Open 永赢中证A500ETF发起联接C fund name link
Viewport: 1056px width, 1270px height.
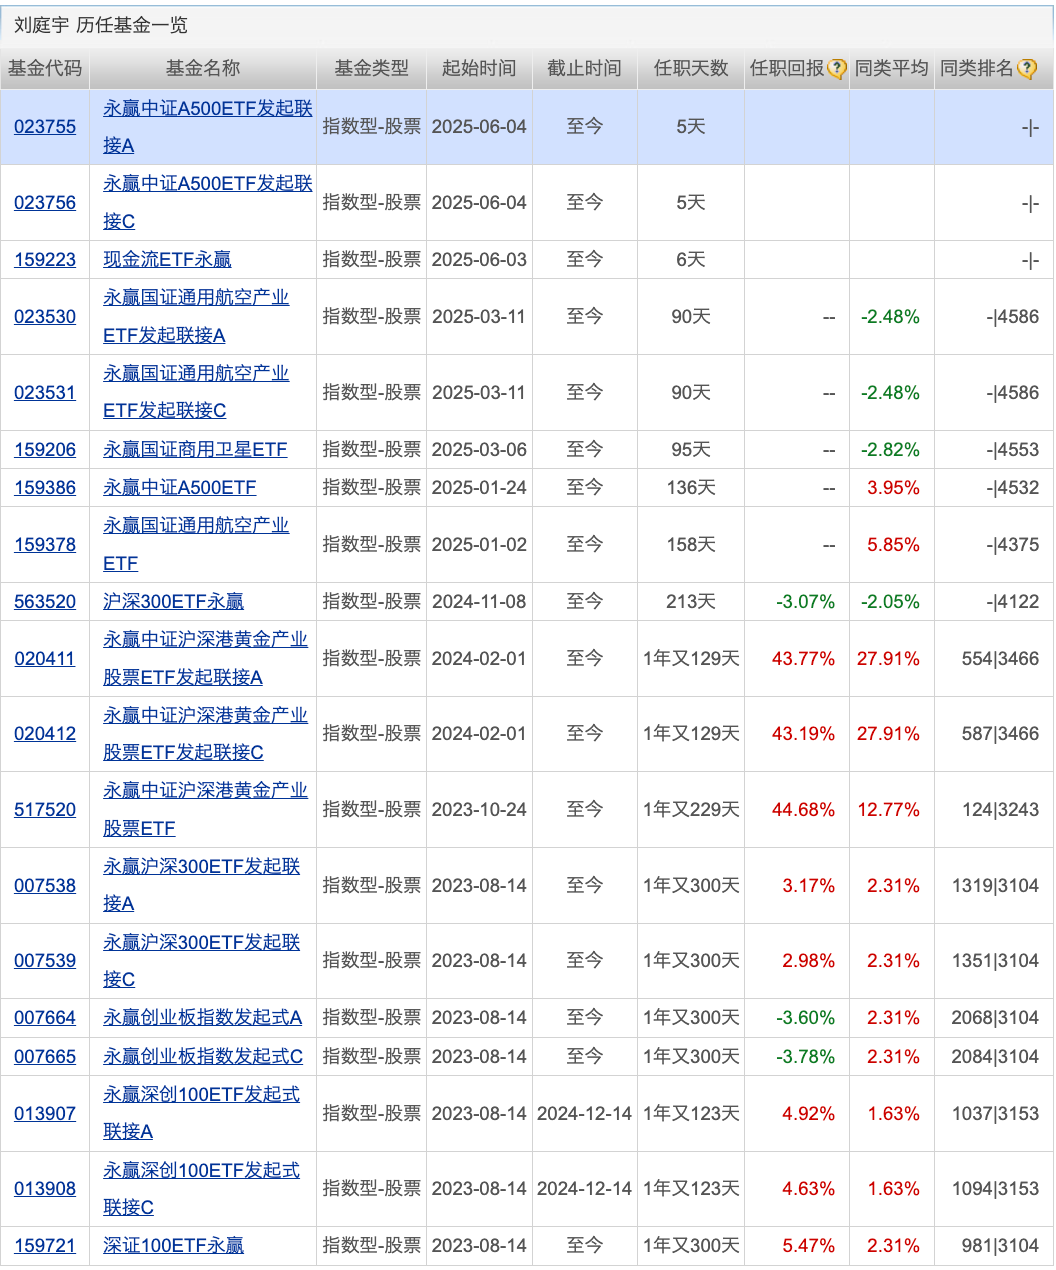[x=207, y=203]
